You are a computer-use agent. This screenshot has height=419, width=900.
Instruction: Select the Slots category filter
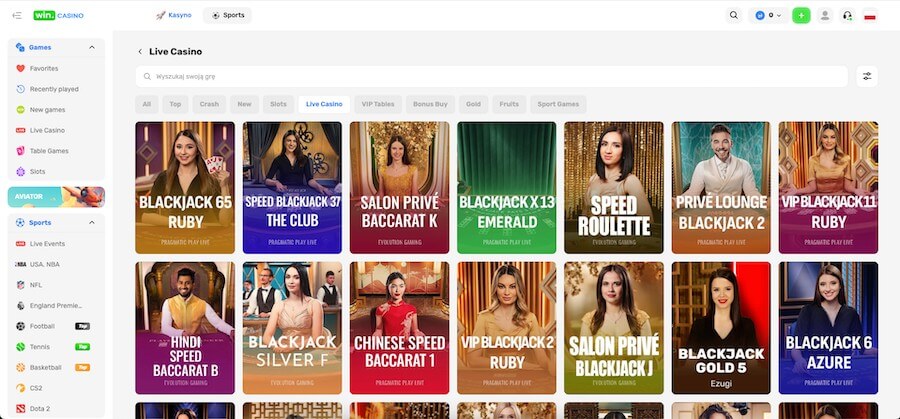[x=278, y=104]
